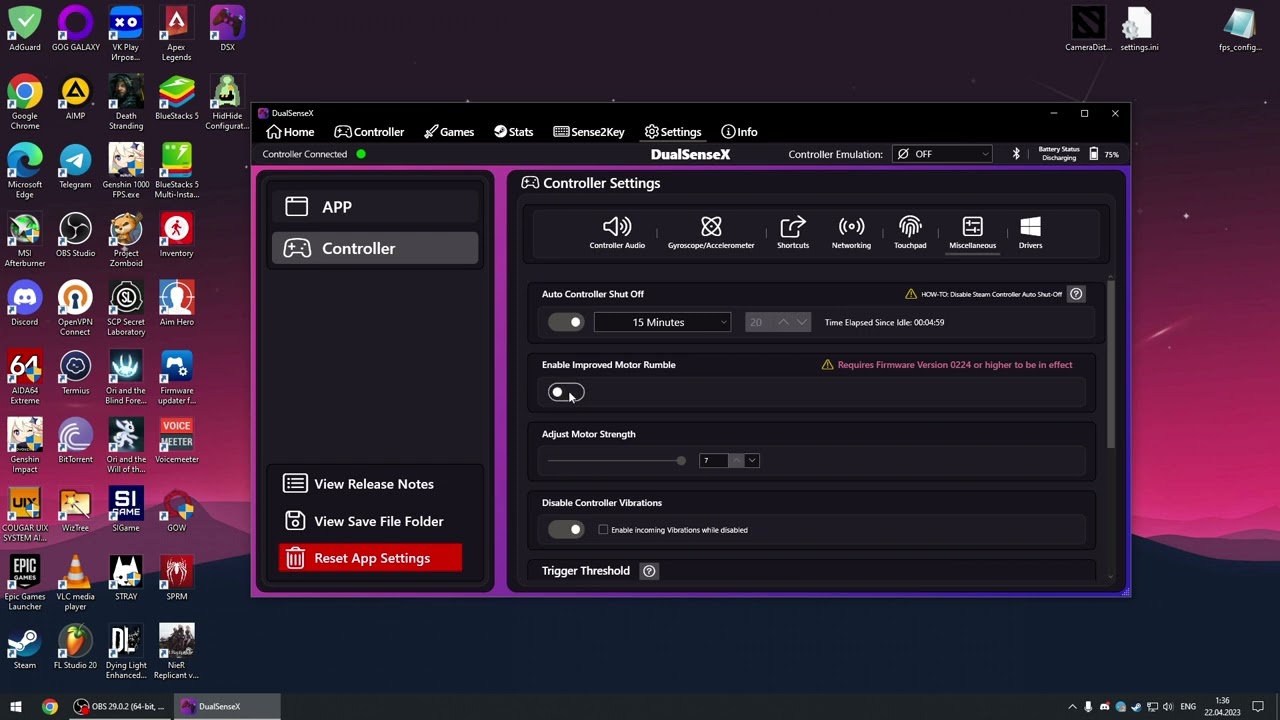Decrease the custom shut-off minutes stepper
1280x720 pixels.
click(x=801, y=322)
